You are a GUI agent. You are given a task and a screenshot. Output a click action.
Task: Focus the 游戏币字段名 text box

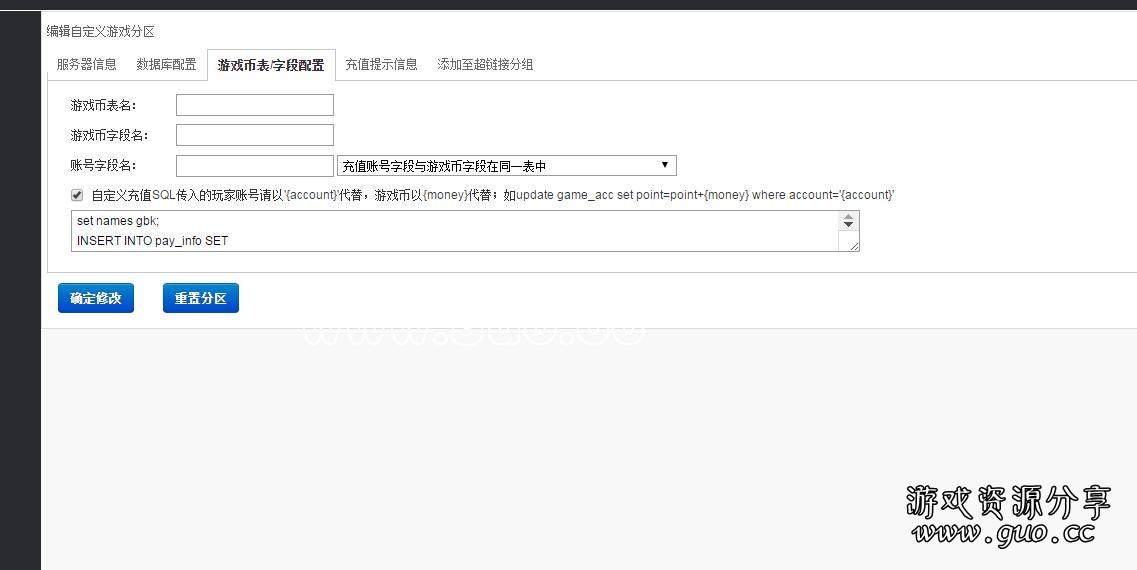[254, 135]
